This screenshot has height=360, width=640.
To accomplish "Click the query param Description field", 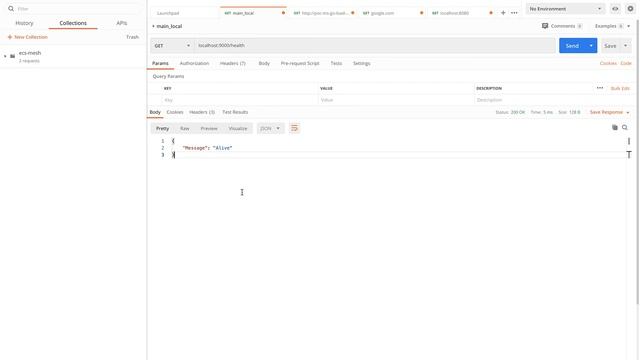I will (553, 100).
